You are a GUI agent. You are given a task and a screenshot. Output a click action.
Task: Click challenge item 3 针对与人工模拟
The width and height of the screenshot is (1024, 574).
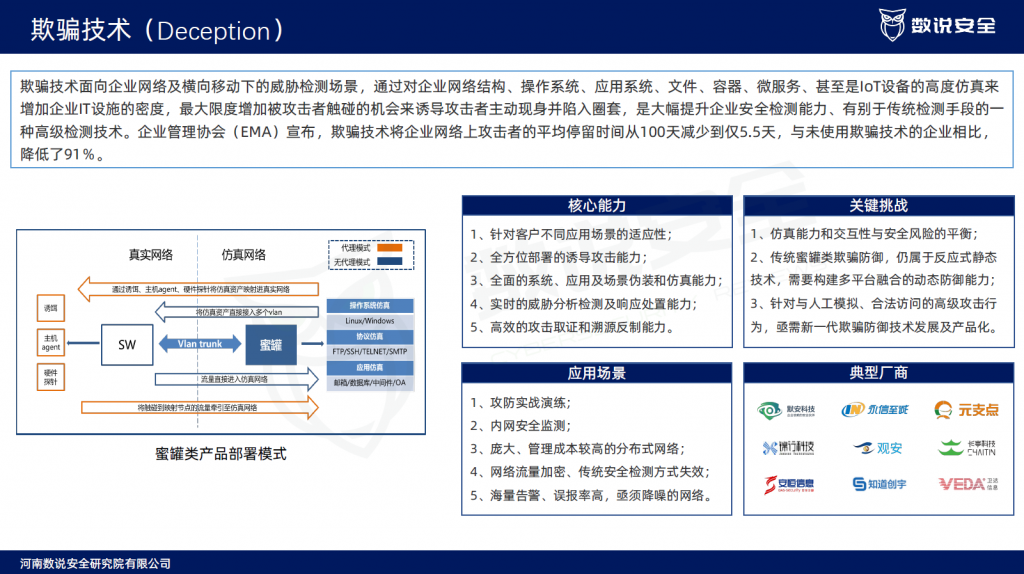point(874,315)
